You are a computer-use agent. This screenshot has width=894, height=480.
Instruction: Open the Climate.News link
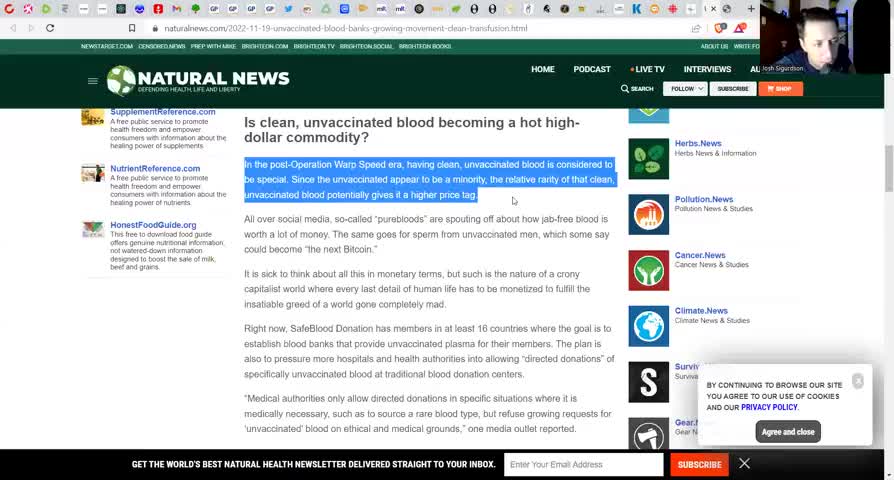[x=701, y=311]
